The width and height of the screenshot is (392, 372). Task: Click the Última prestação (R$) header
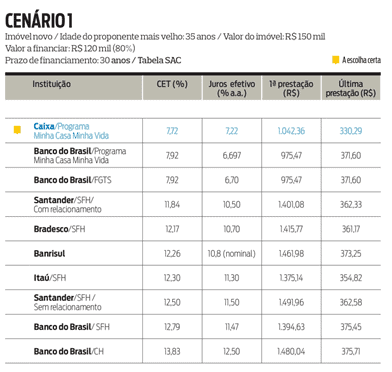coord(351,88)
